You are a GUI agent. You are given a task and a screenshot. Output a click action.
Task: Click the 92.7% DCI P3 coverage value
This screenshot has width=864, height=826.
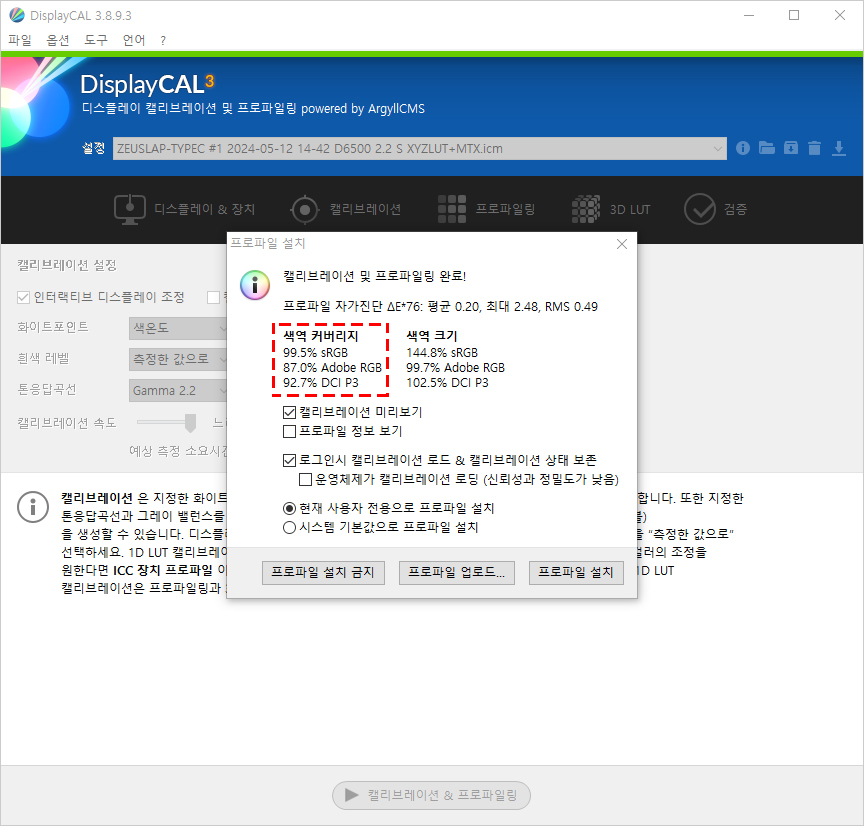coord(321,382)
